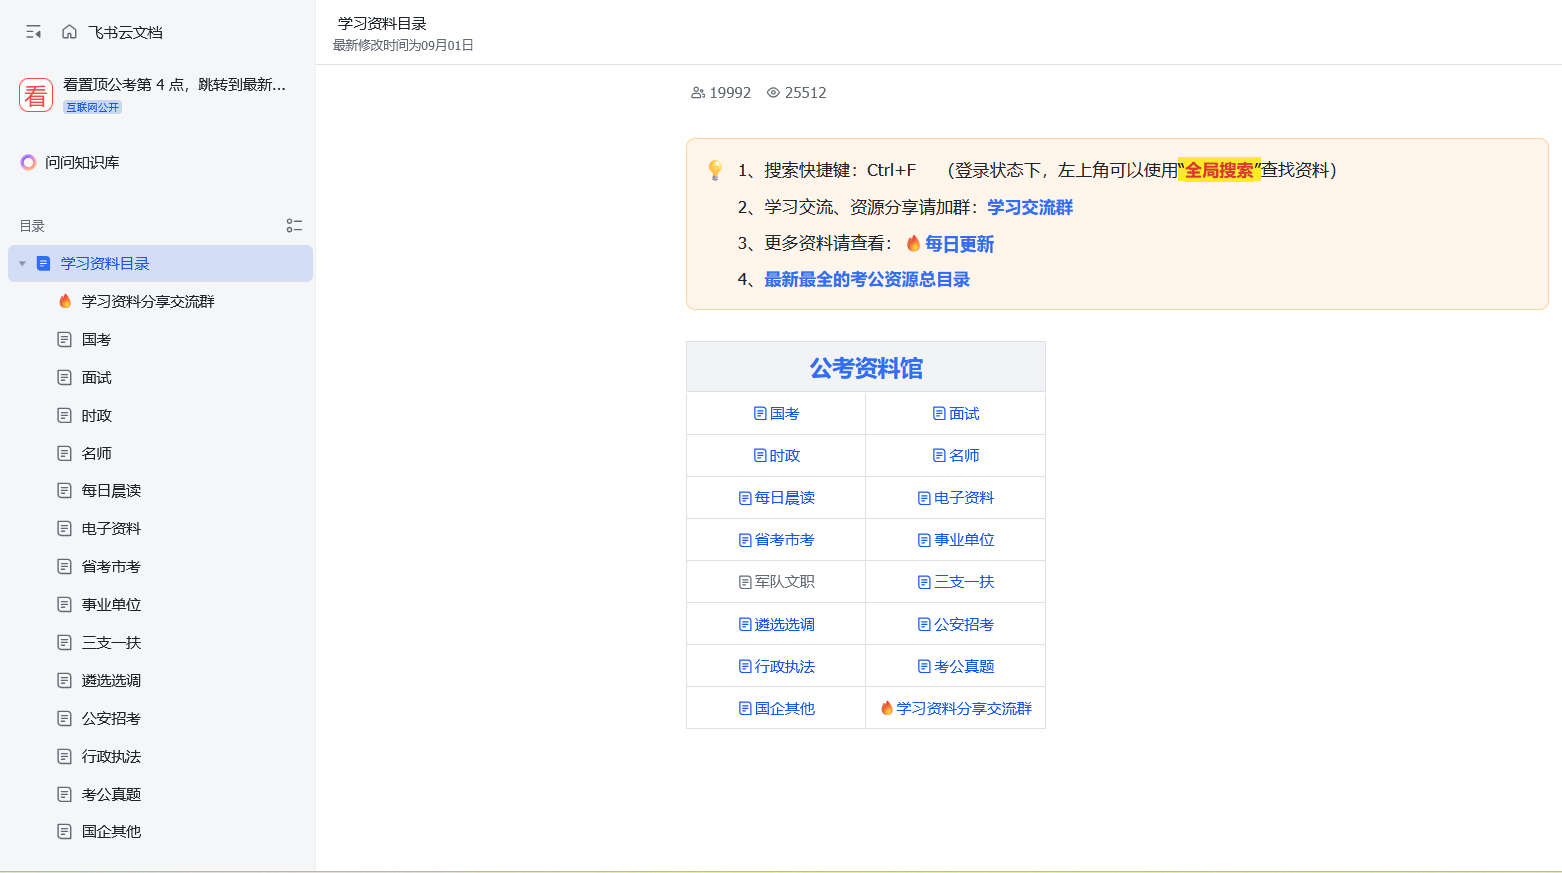
Task: Open 国考 in the sidebar tree
Action: pyautogui.click(x=96, y=340)
